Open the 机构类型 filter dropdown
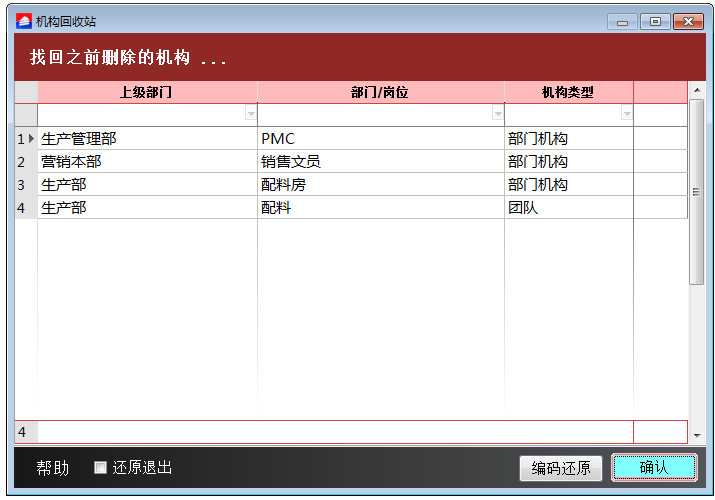715x500 pixels. (627, 113)
